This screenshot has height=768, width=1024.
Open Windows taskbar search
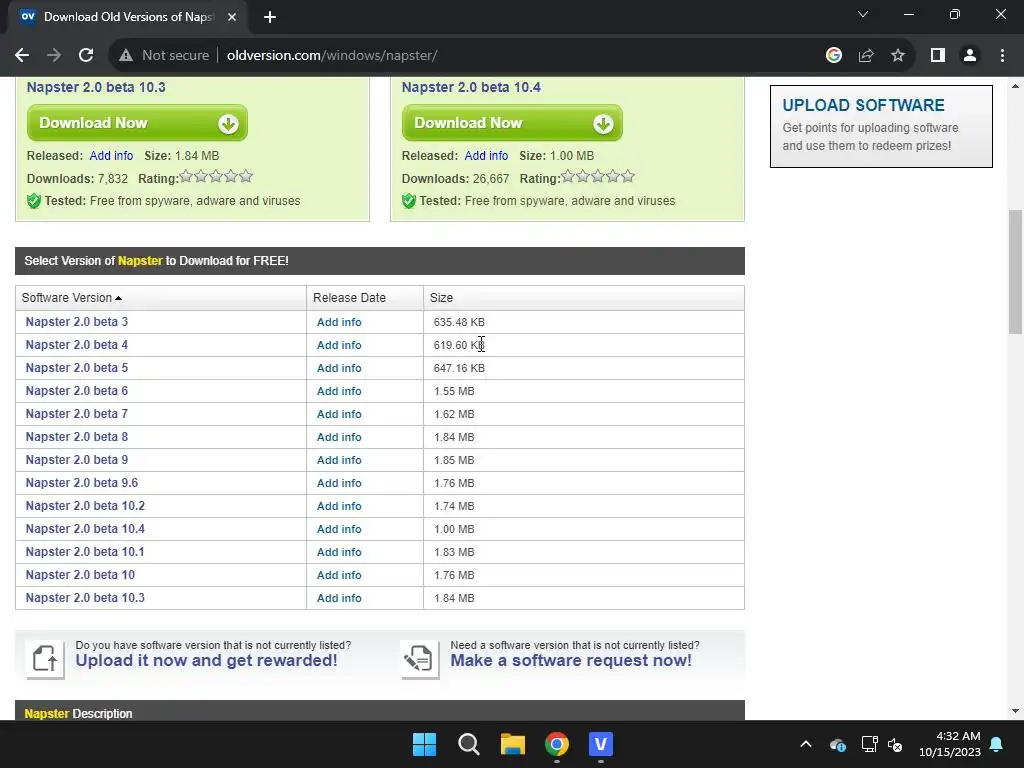click(x=468, y=744)
